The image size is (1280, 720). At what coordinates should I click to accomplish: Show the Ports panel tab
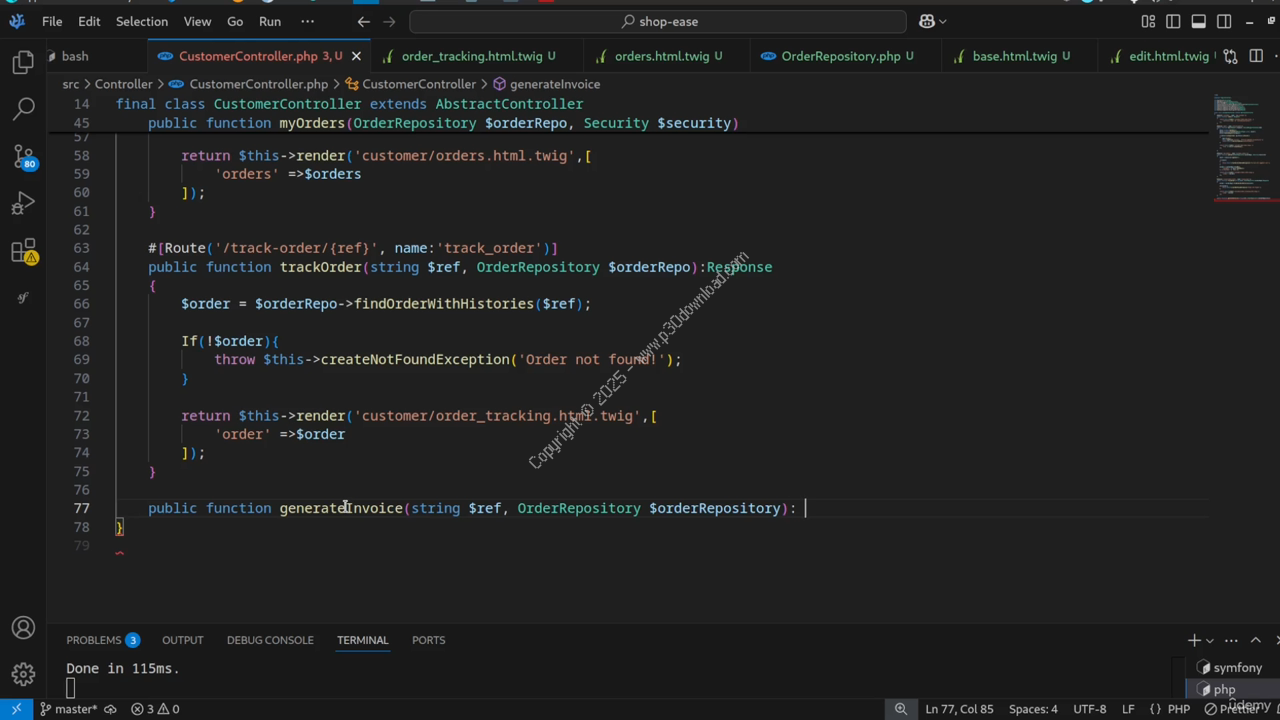click(428, 640)
